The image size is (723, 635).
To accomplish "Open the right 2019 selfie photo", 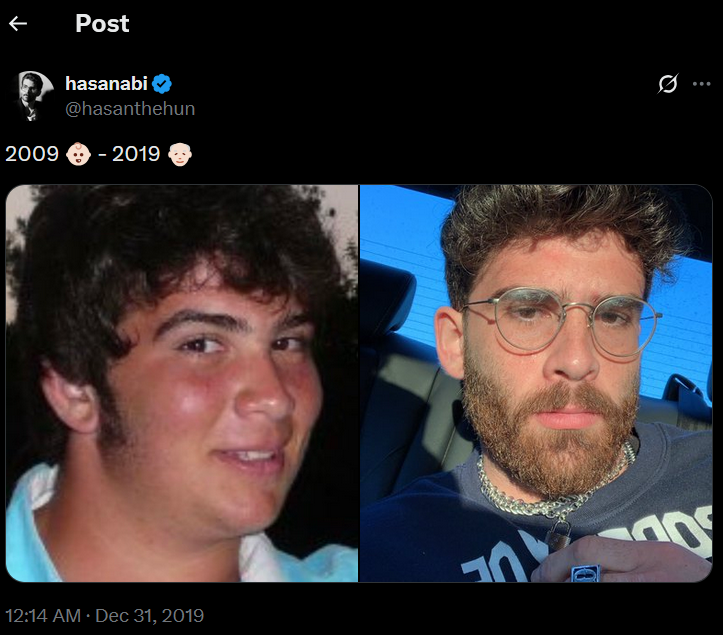I will tap(536, 383).
